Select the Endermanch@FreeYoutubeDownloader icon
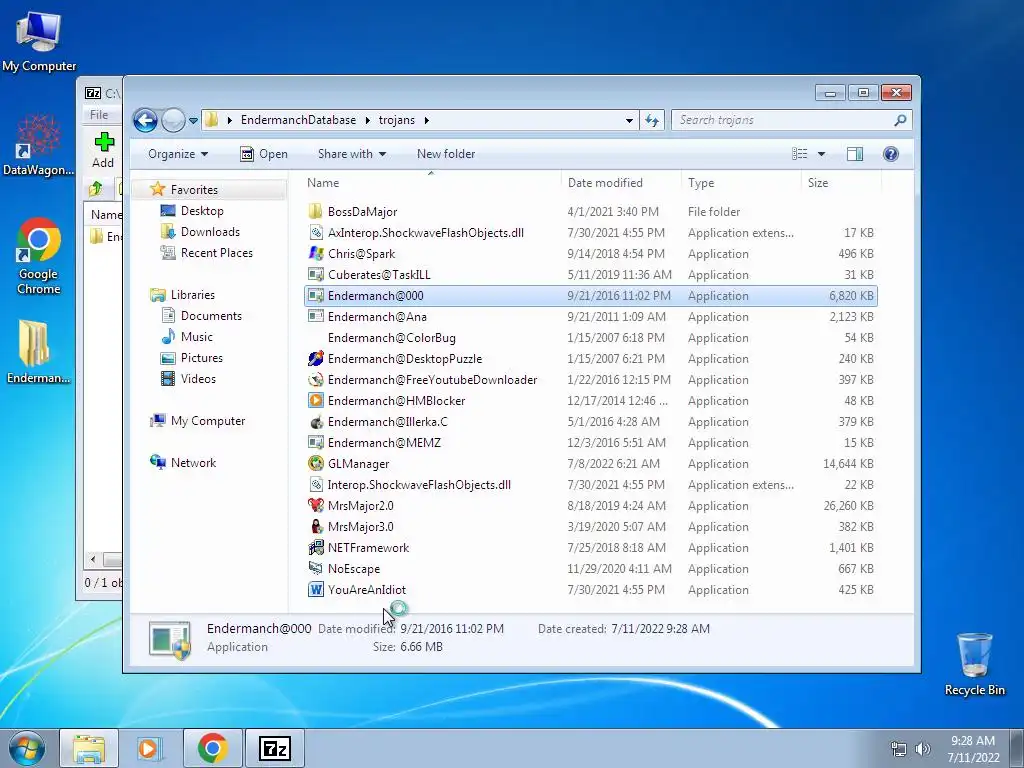 [315, 379]
